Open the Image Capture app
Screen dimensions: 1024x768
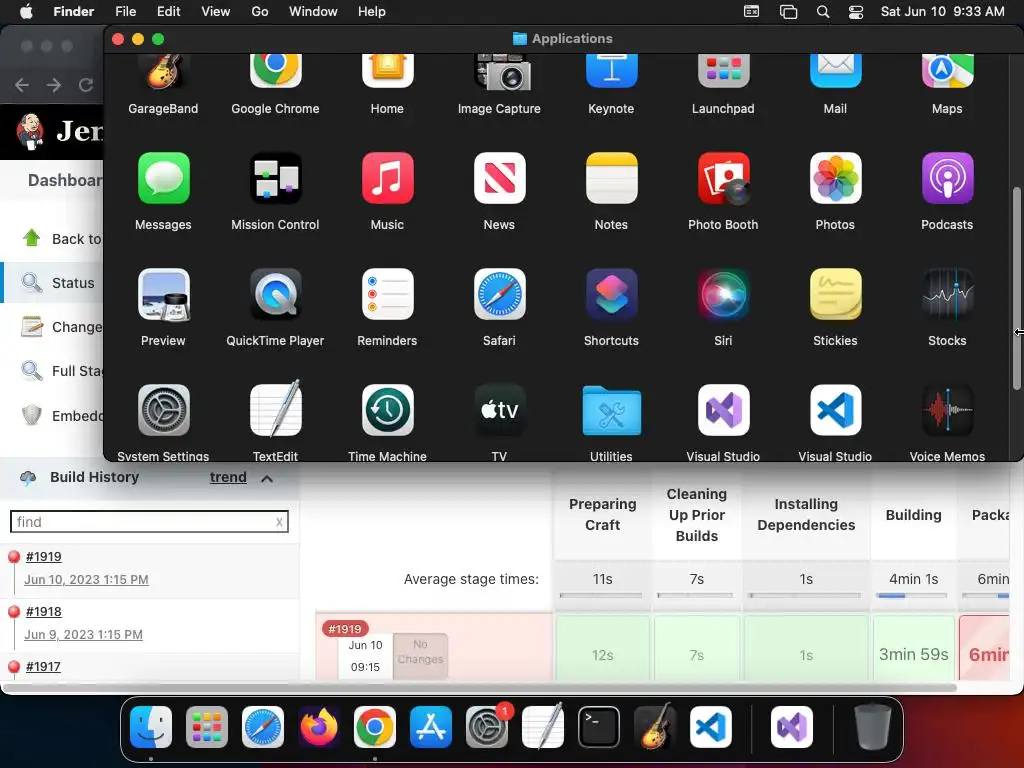[x=500, y=73]
